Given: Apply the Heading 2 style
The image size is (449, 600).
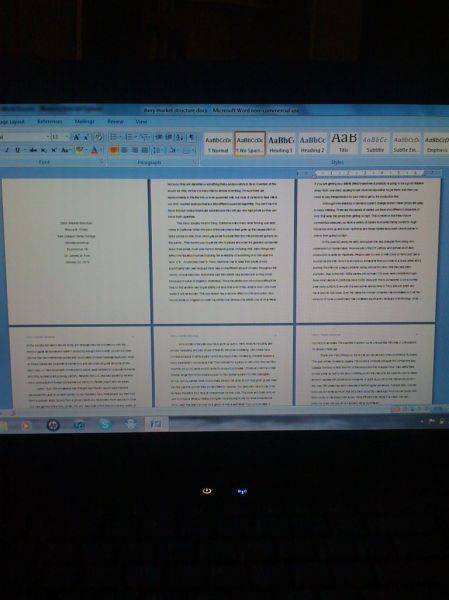Looking at the screenshot, I should 312,143.
